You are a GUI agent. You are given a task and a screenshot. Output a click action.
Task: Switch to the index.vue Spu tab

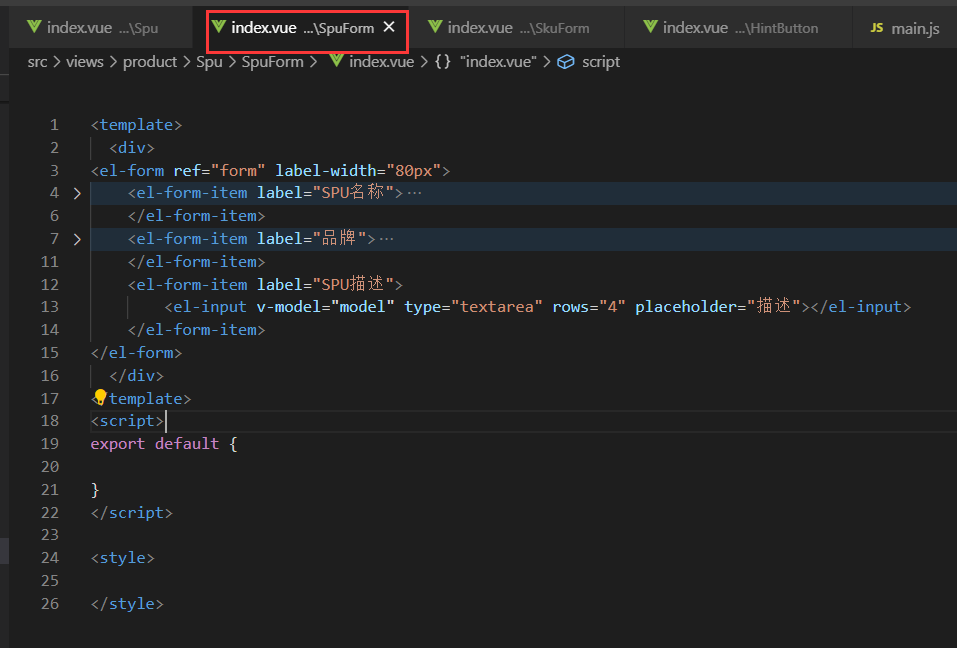point(101,27)
